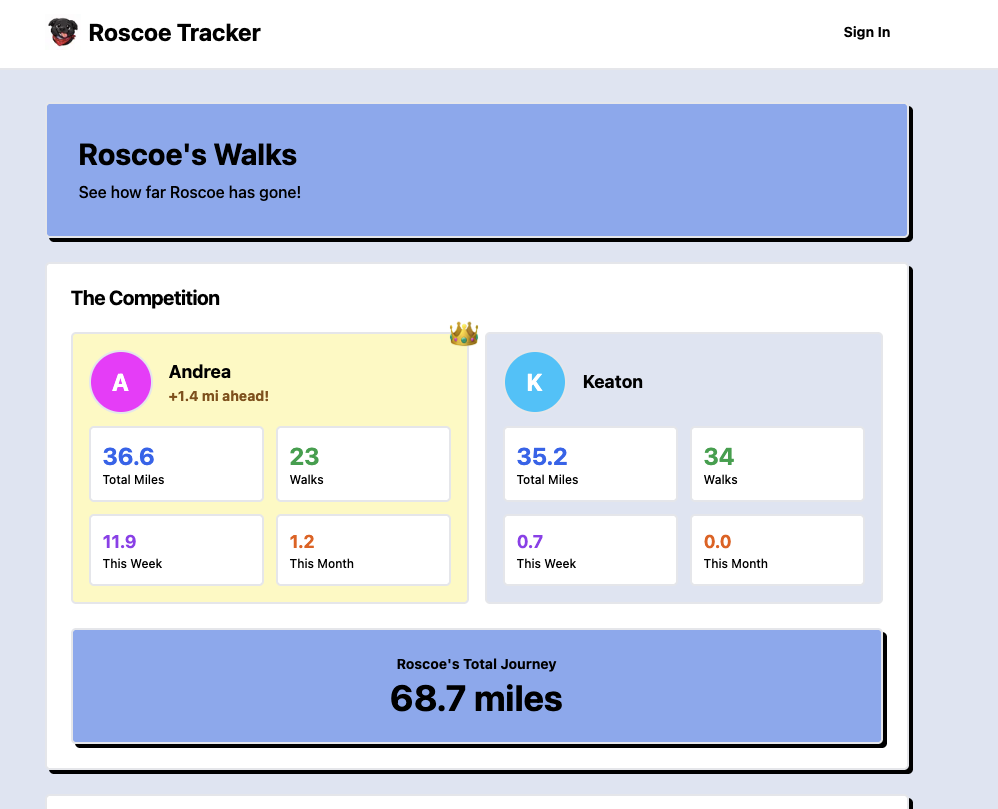The image size is (998, 809).
Task: Click 'See how far Roscoe has gone!' text
Action: tap(190, 192)
